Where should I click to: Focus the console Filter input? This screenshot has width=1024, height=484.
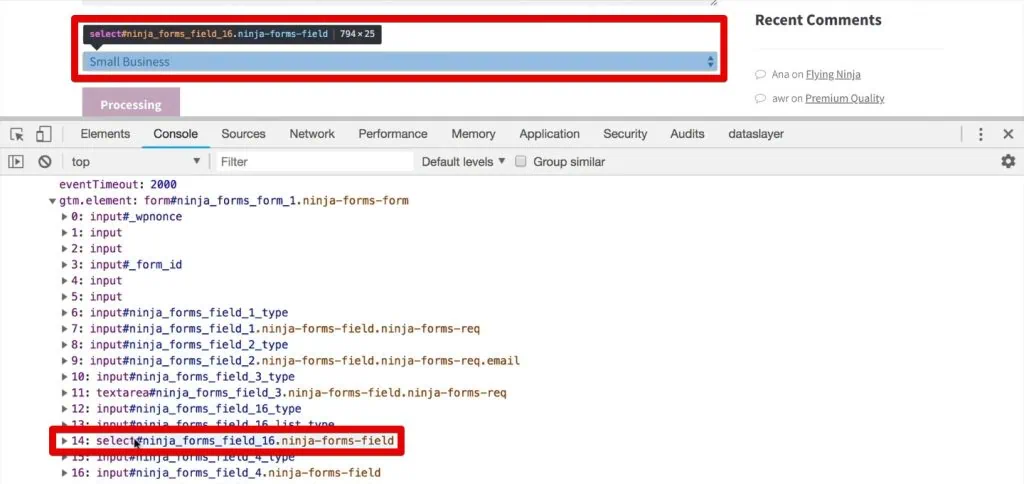click(x=315, y=161)
